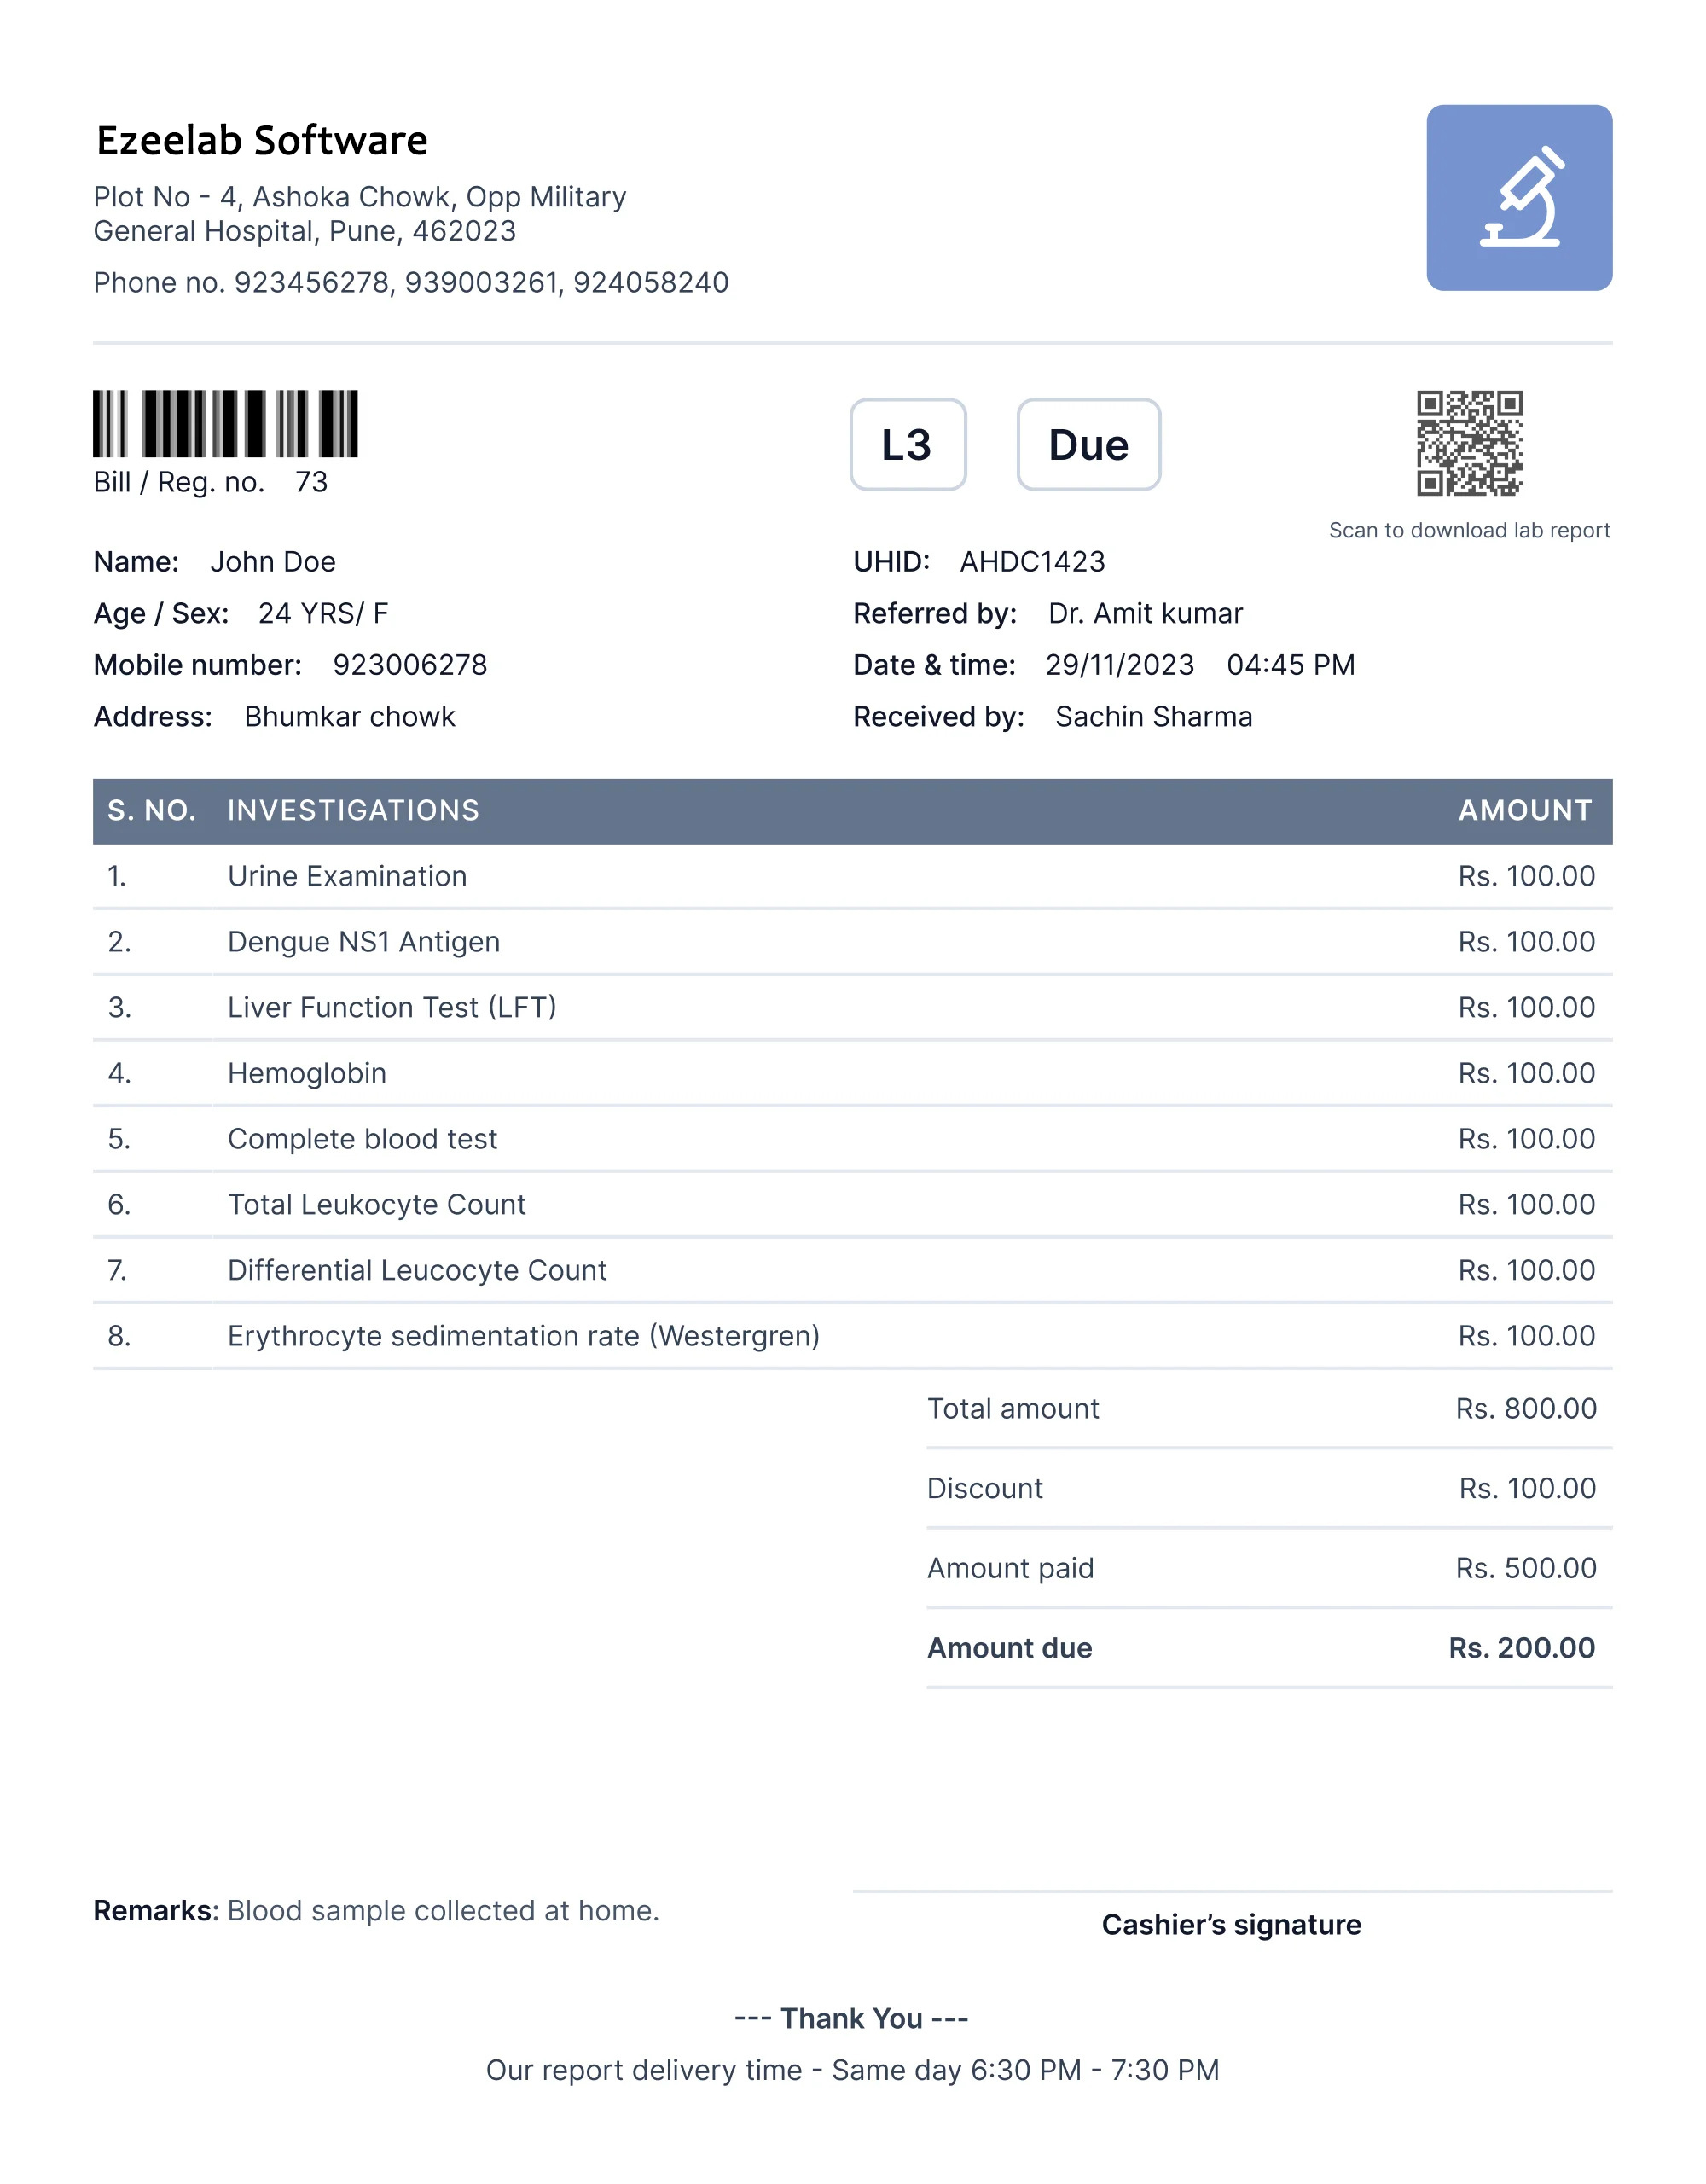Switch to the AMOUNT column header
This screenshot has width=1706, height=2184.
point(1526,810)
